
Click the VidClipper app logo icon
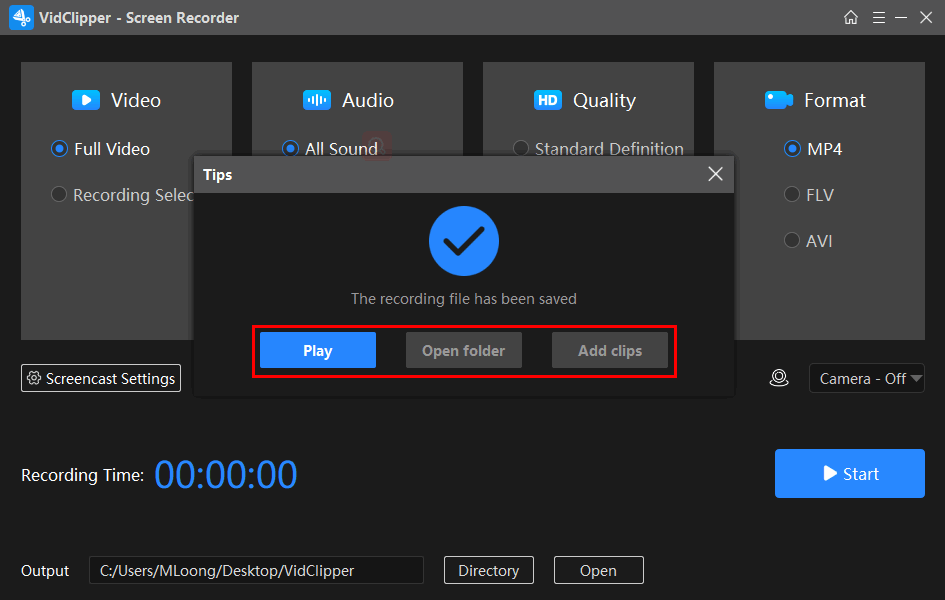tap(21, 18)
